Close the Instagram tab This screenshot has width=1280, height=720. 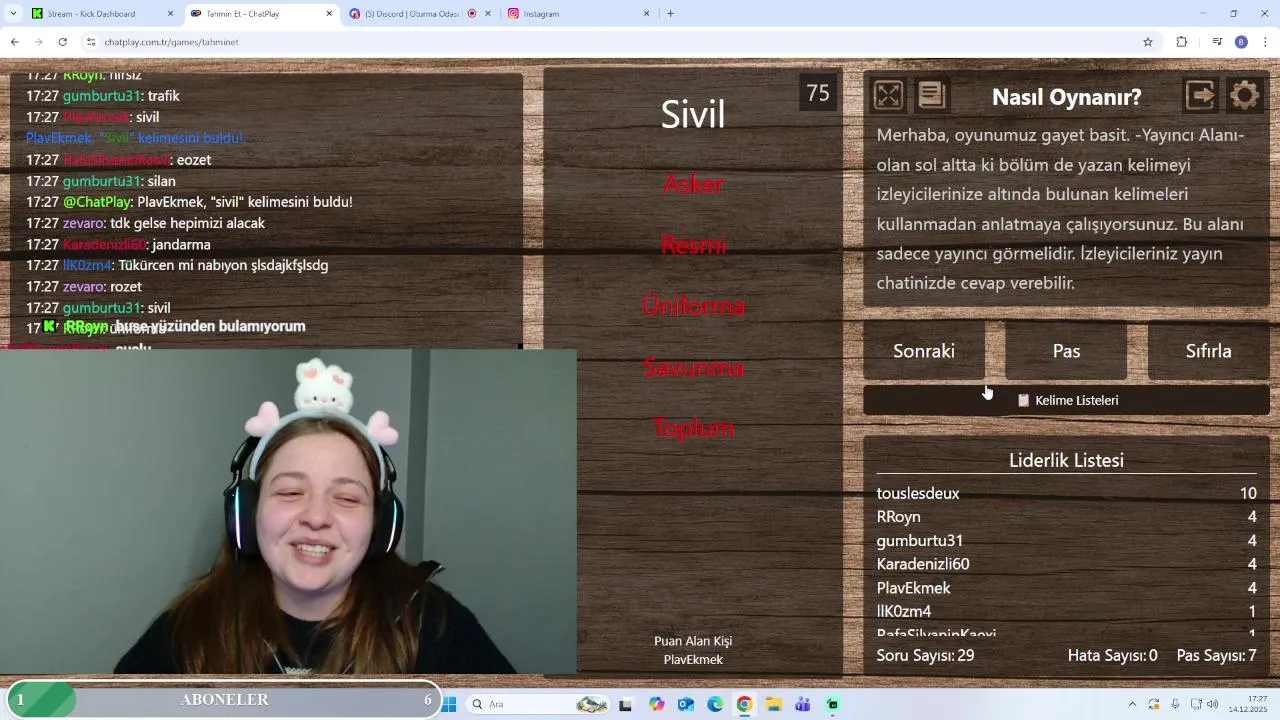(646, 14)
